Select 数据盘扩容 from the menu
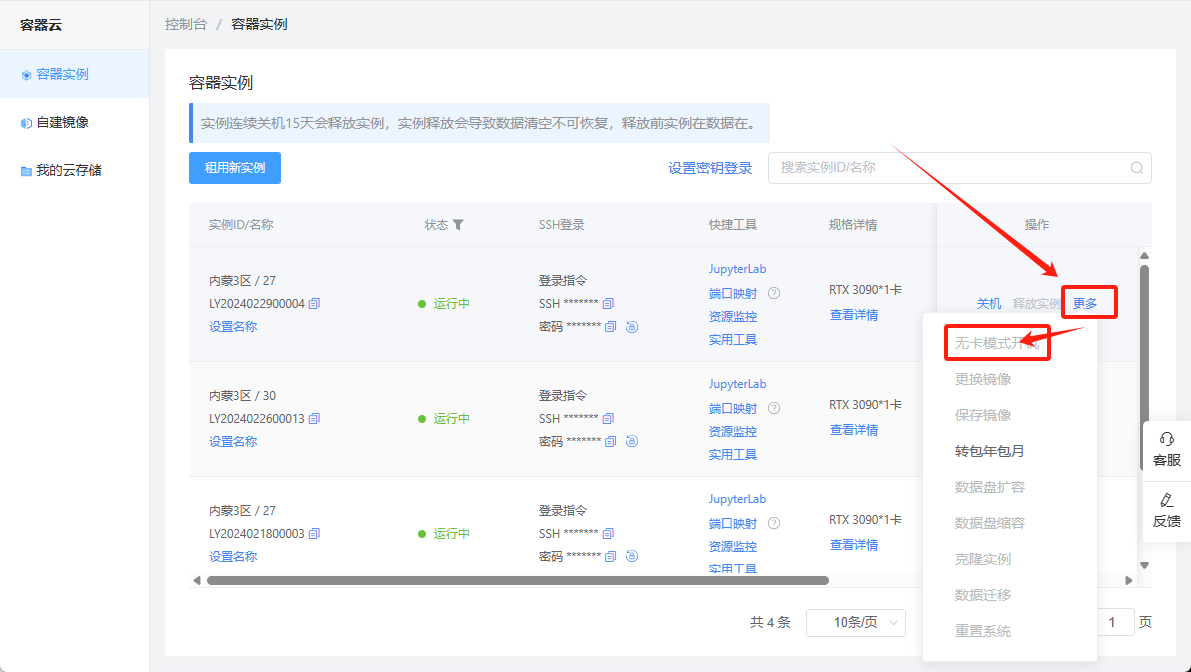Image resolution: width=1191 pixels, height=672 pixels. click(x=990, y=487)
